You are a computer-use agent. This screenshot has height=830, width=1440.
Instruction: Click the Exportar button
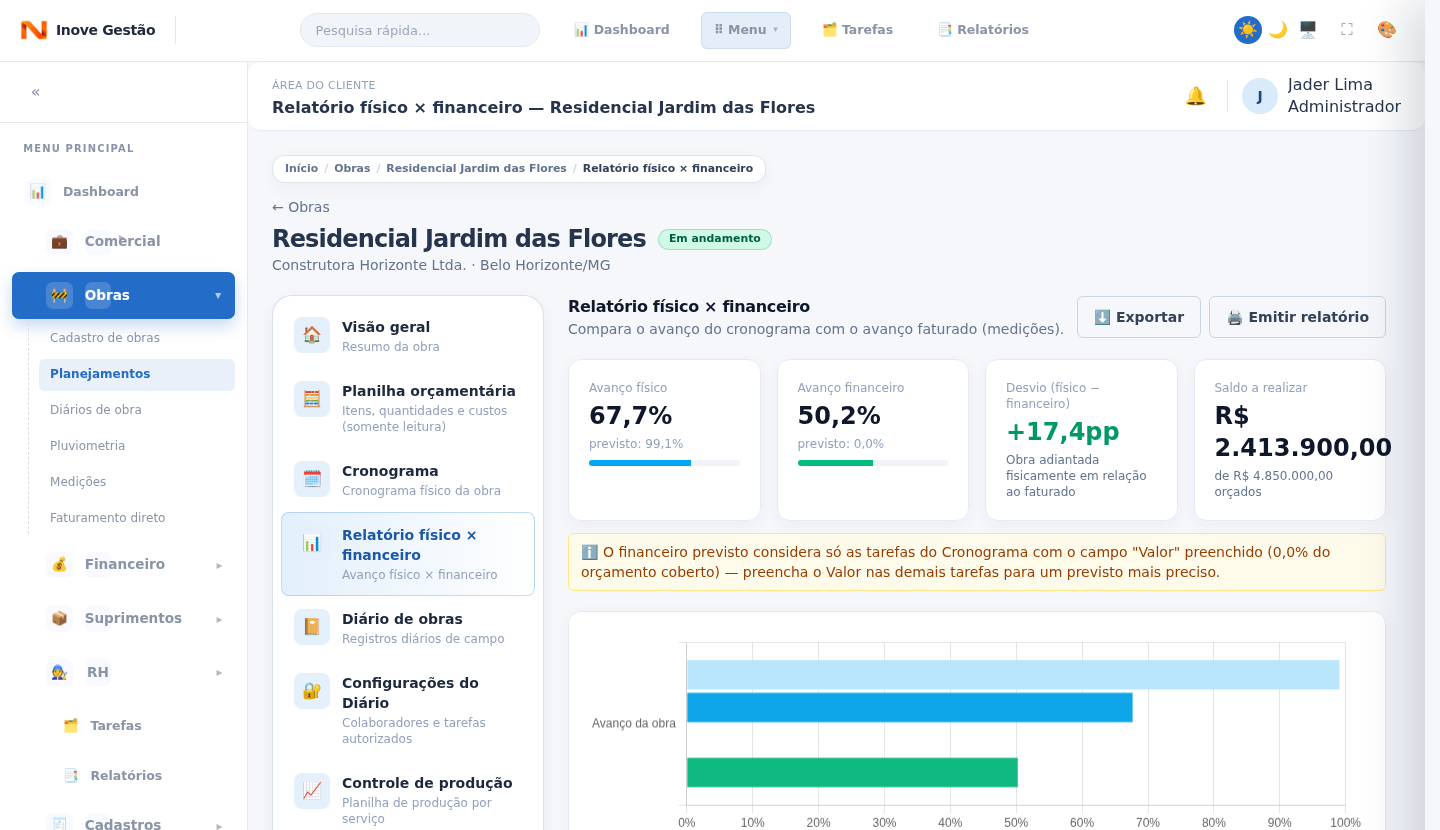1139,317
